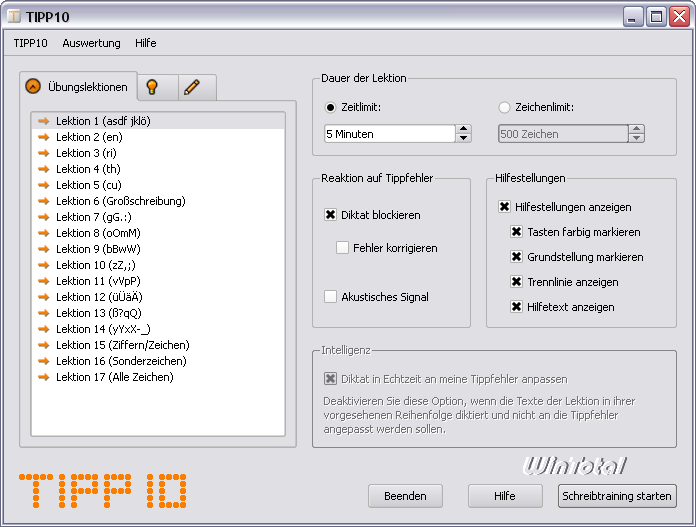Screen dimensions: 696x527
Task: Click arrow icon next to Lektion 1
Action: click(44, 121)
